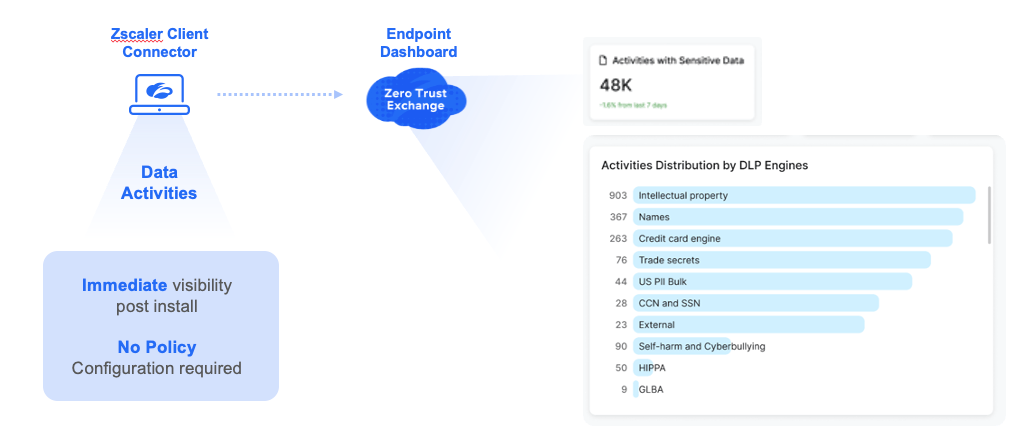Click the CCN and SSN bar
The width and height of the screenshot is (1030, 438).
(755, 303)
